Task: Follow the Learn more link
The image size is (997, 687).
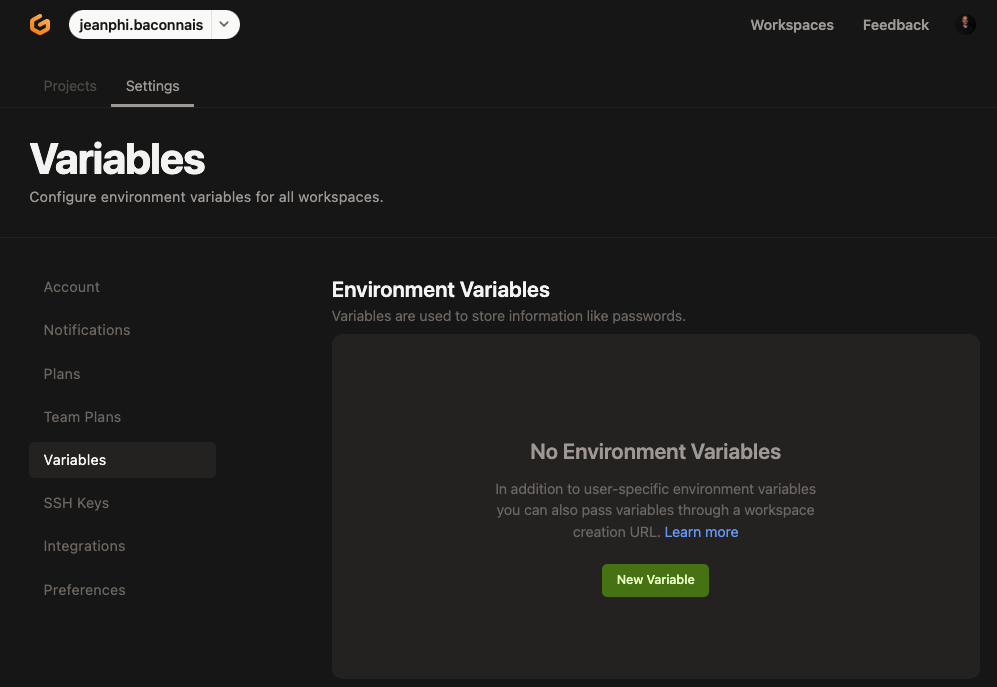Action: pos(701,532)
